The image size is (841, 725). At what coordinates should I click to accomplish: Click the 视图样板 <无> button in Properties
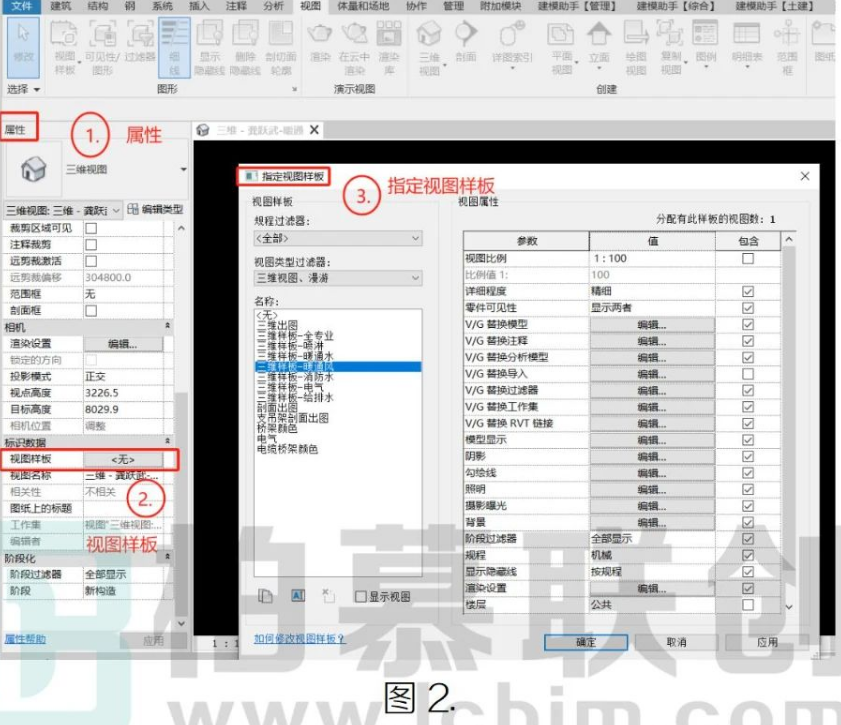pyautogui.click(x=123, y=460)
